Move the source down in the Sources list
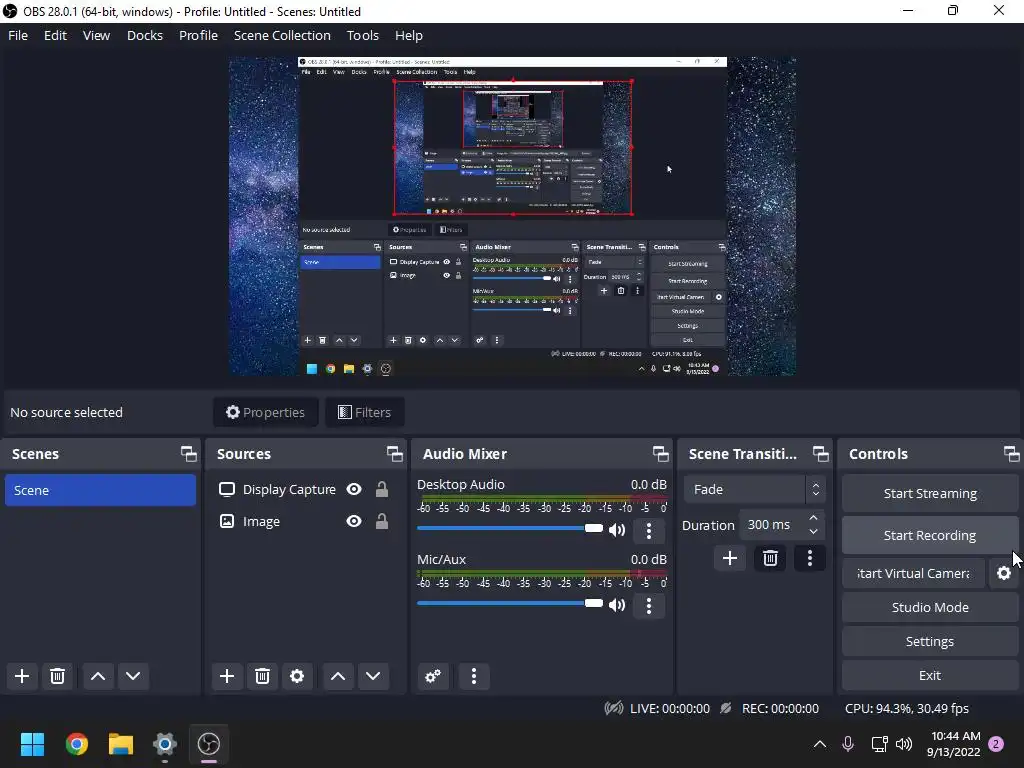Image resolution: width=1024 pixels, height=768 pixels. pos(373,676)
